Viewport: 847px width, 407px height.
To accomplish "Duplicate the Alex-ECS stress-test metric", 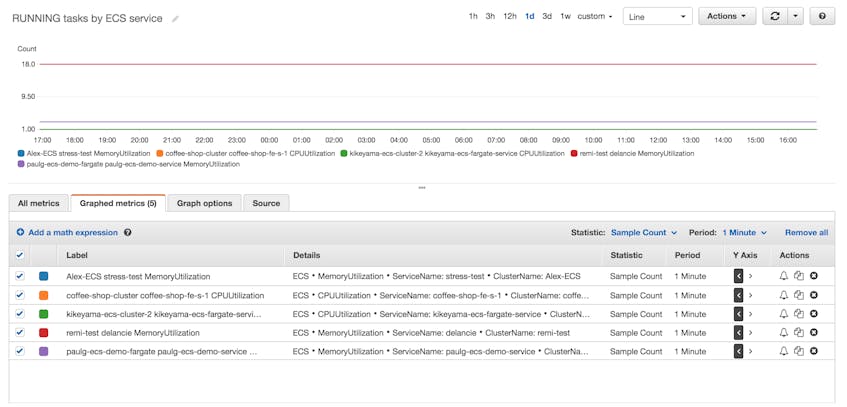I will click(799, 276).
